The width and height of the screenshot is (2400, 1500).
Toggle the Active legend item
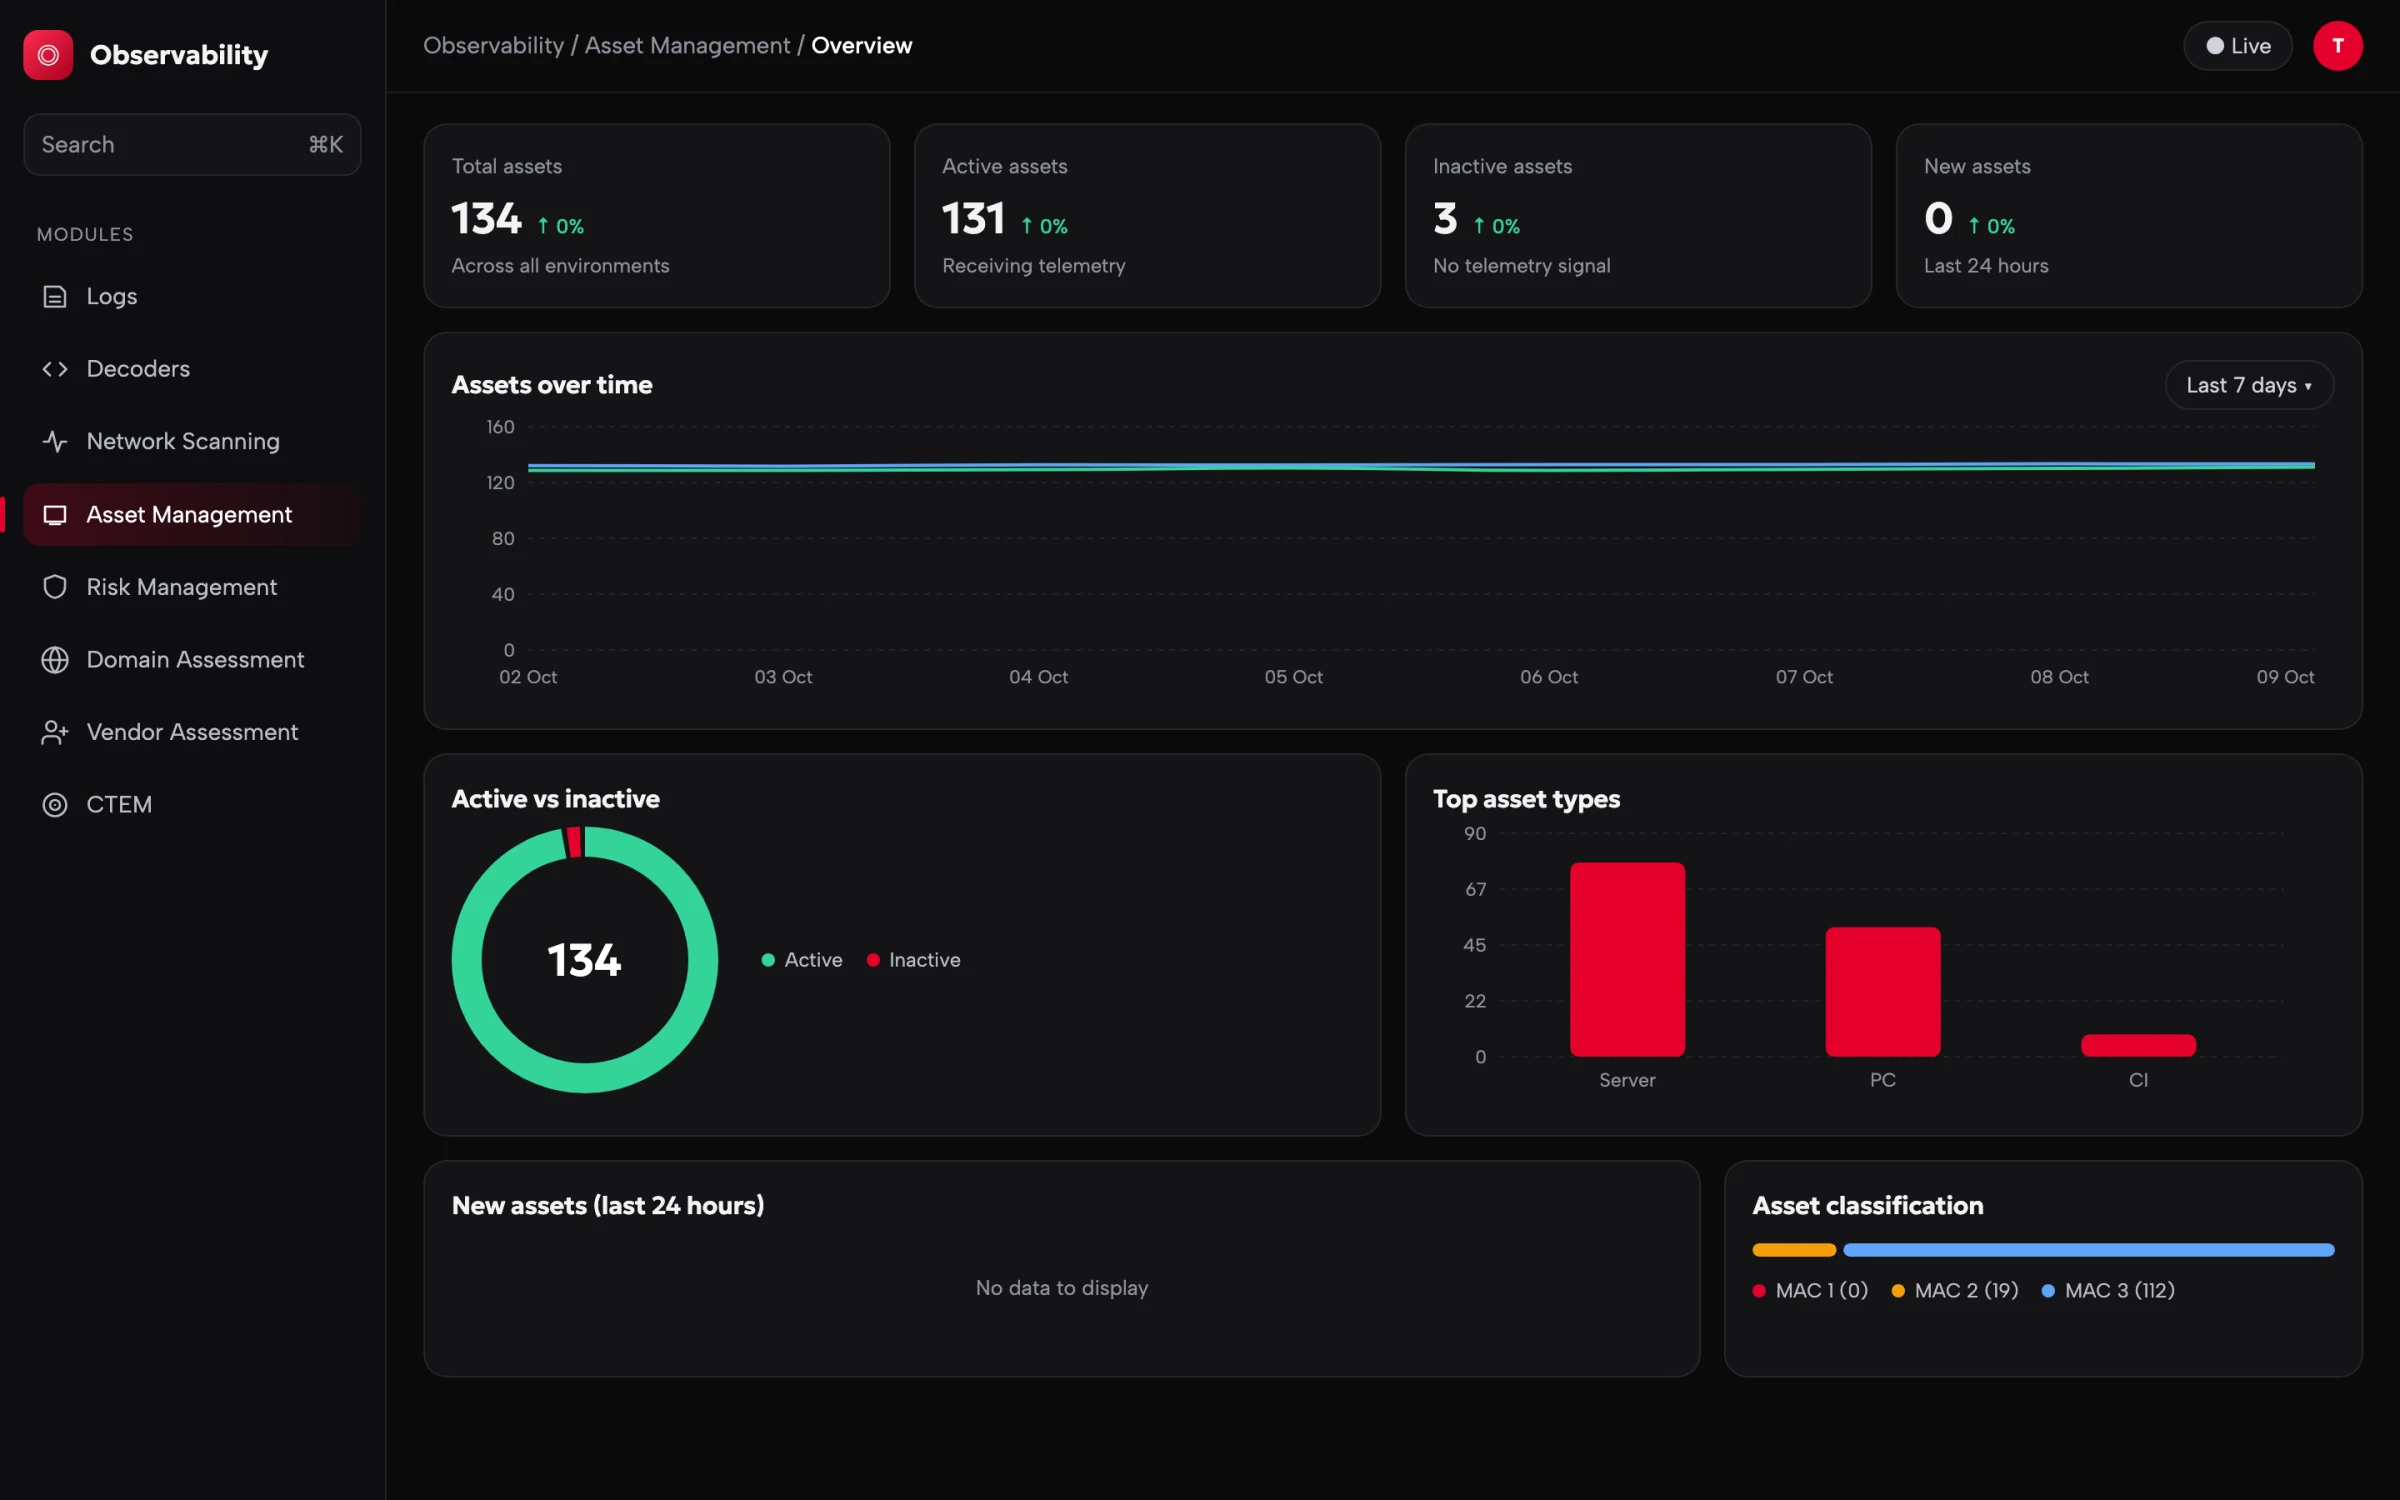click(x=802, y=960)
